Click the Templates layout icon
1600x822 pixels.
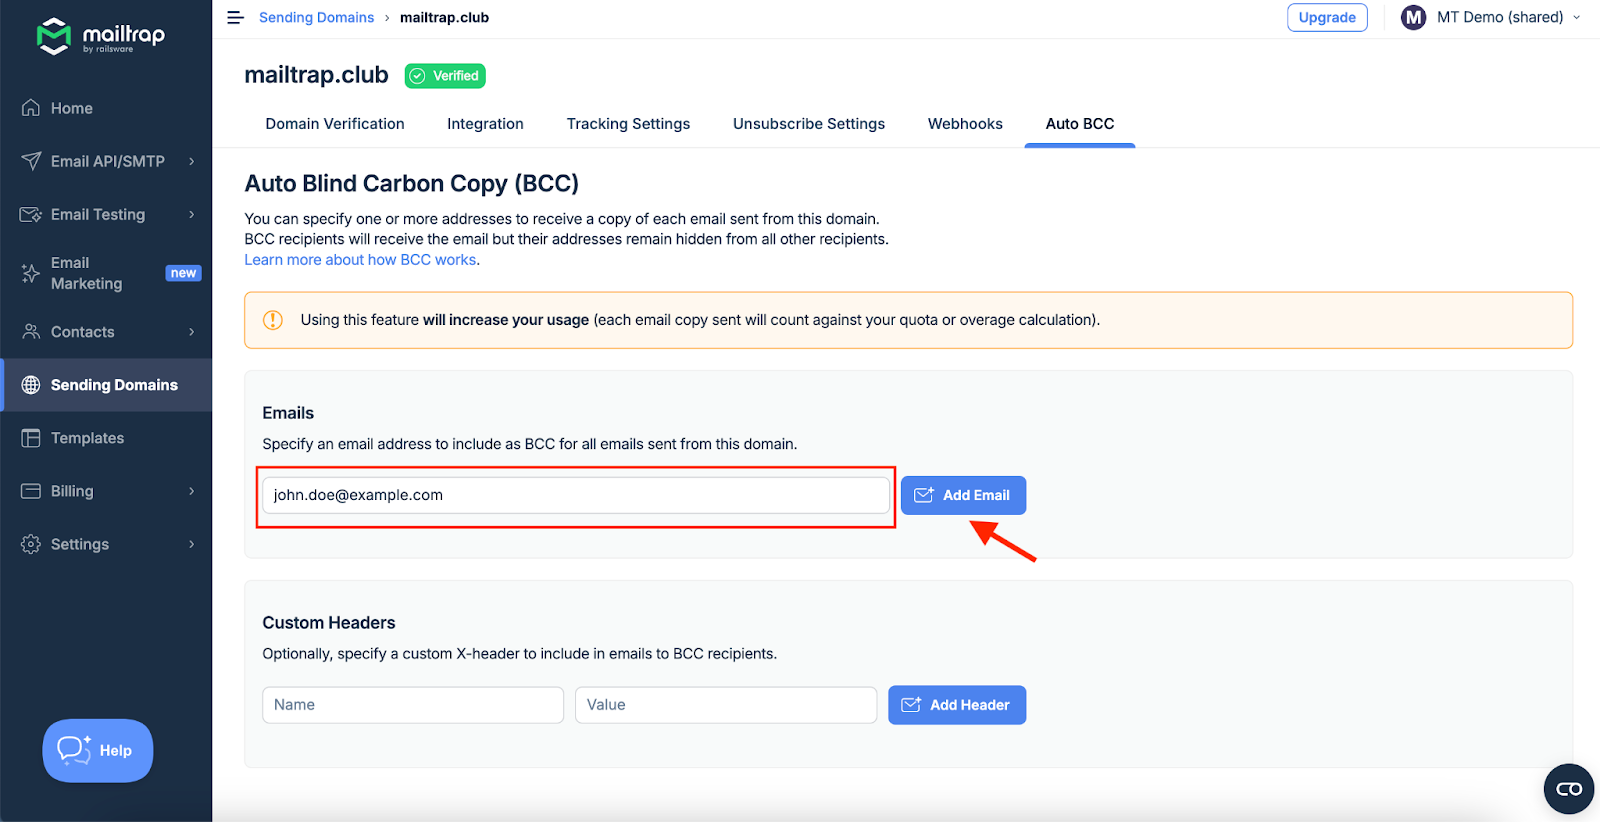[31, 438]
